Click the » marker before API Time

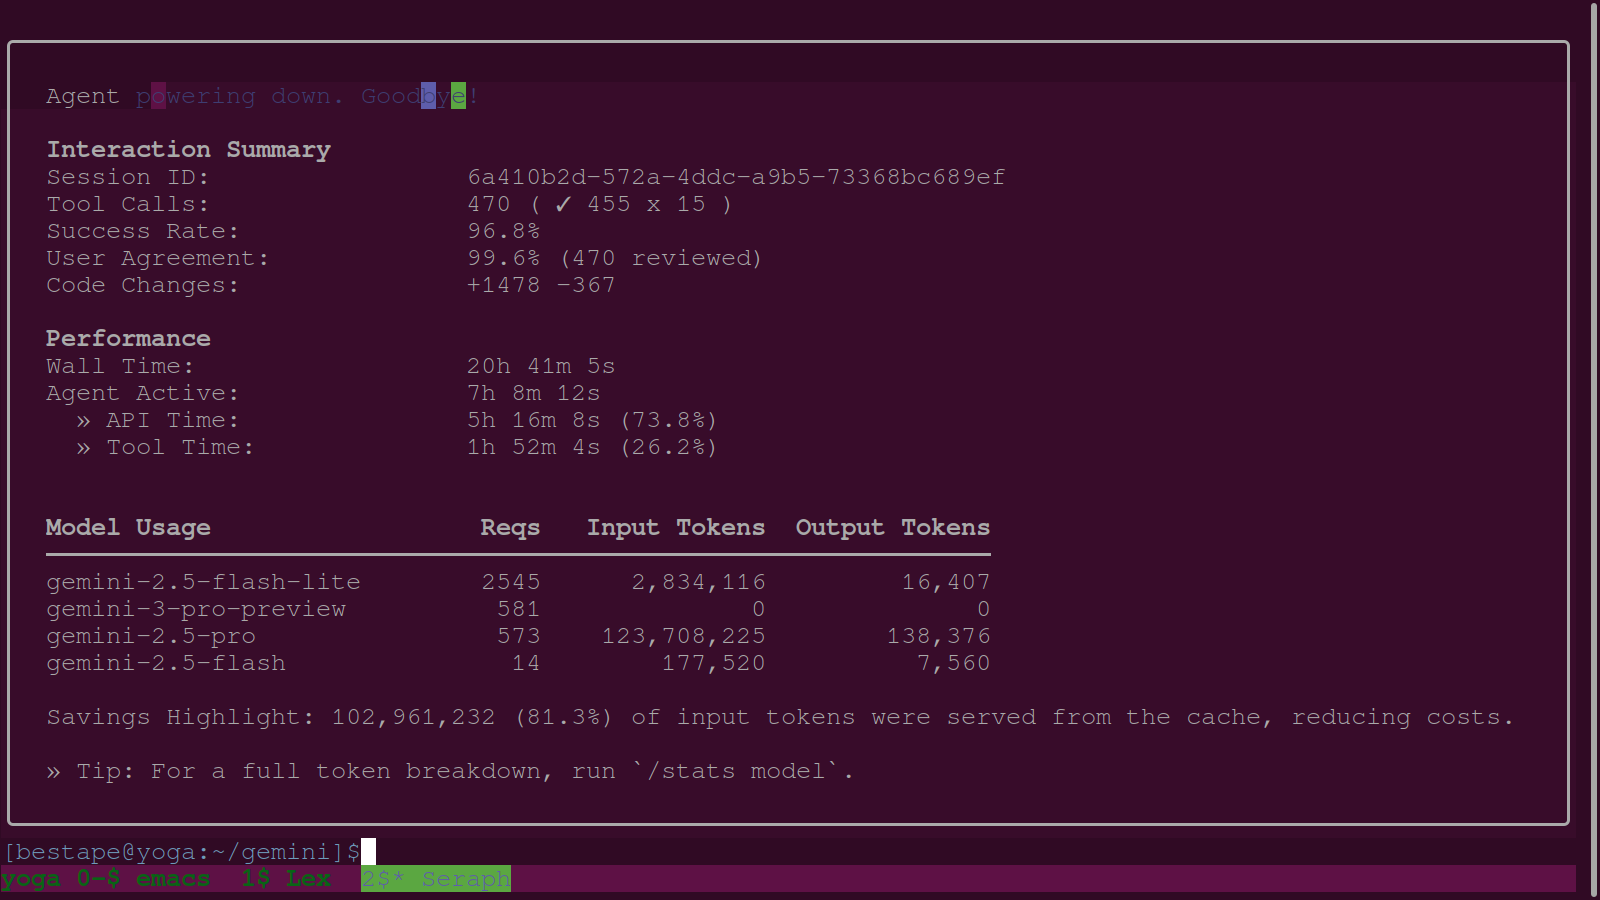tap(83, 421)
